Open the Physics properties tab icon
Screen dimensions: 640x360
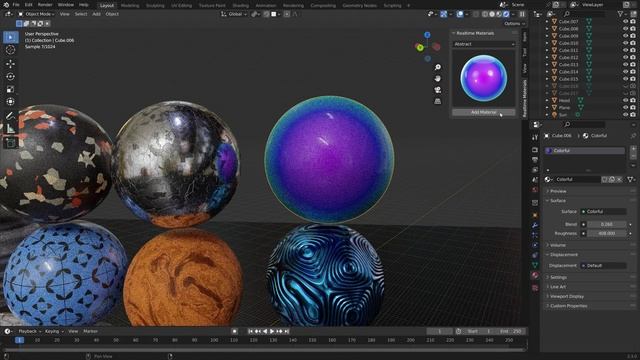tap(535, 245)
